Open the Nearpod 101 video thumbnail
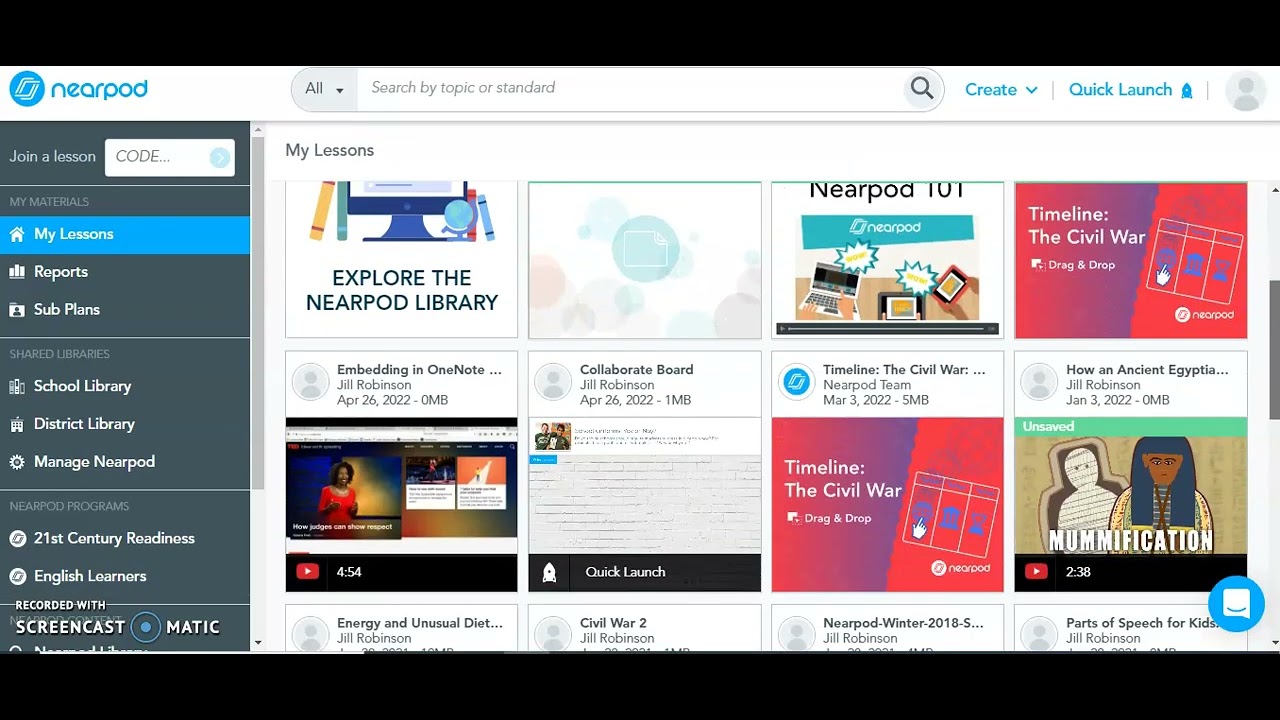Viewport: 1280px width, 720px height. tap(887, 260)
